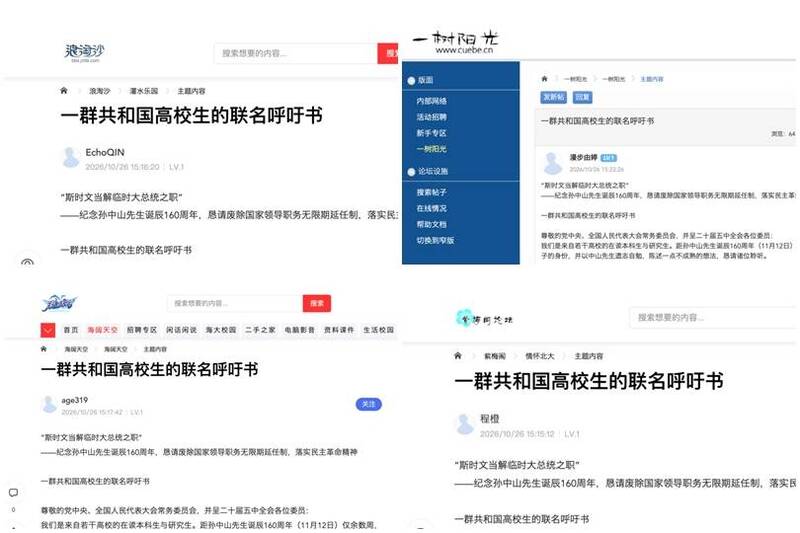Open the 闲话闲说 nav tab
Screen dimensions: 800x533
[181, 330]
